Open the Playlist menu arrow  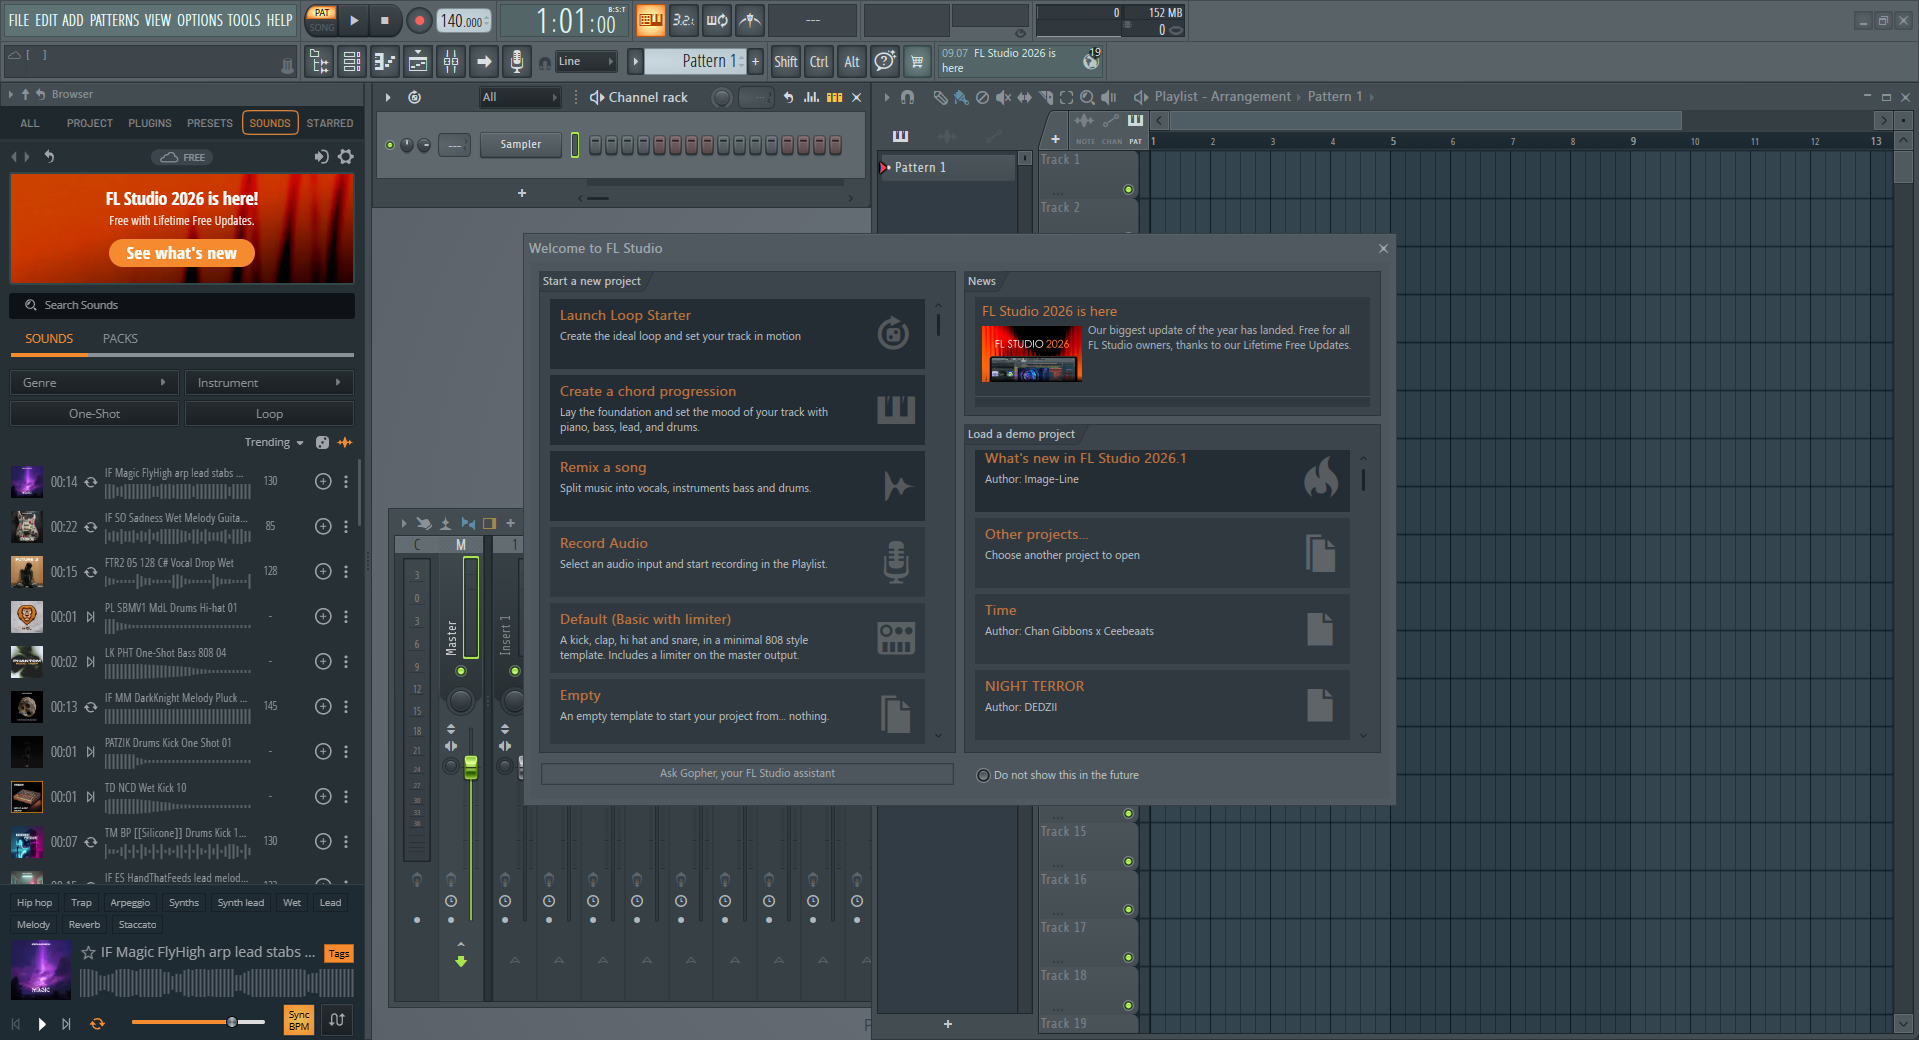pos(886,97)
